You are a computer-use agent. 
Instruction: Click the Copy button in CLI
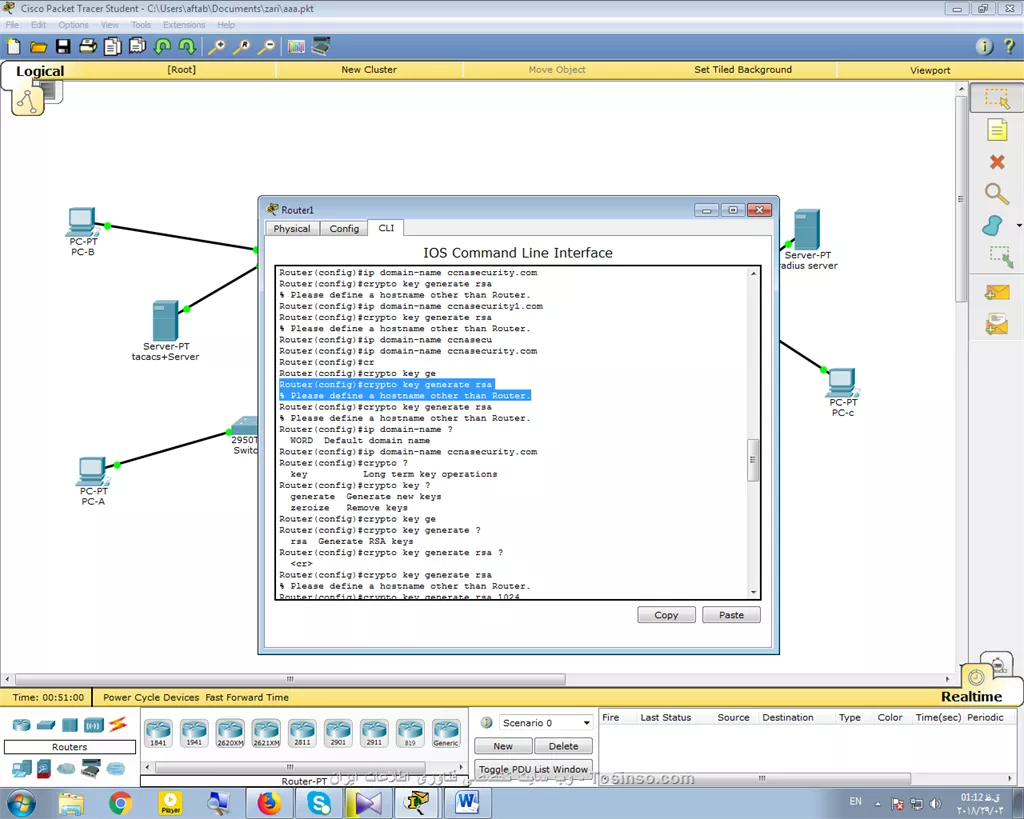click(666, 615)
